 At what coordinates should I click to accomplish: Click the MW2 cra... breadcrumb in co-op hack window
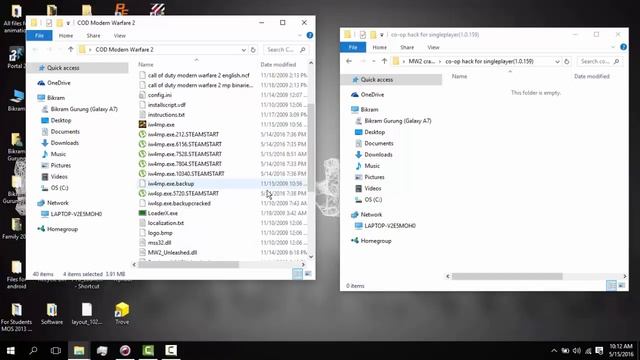pos(422,62)
